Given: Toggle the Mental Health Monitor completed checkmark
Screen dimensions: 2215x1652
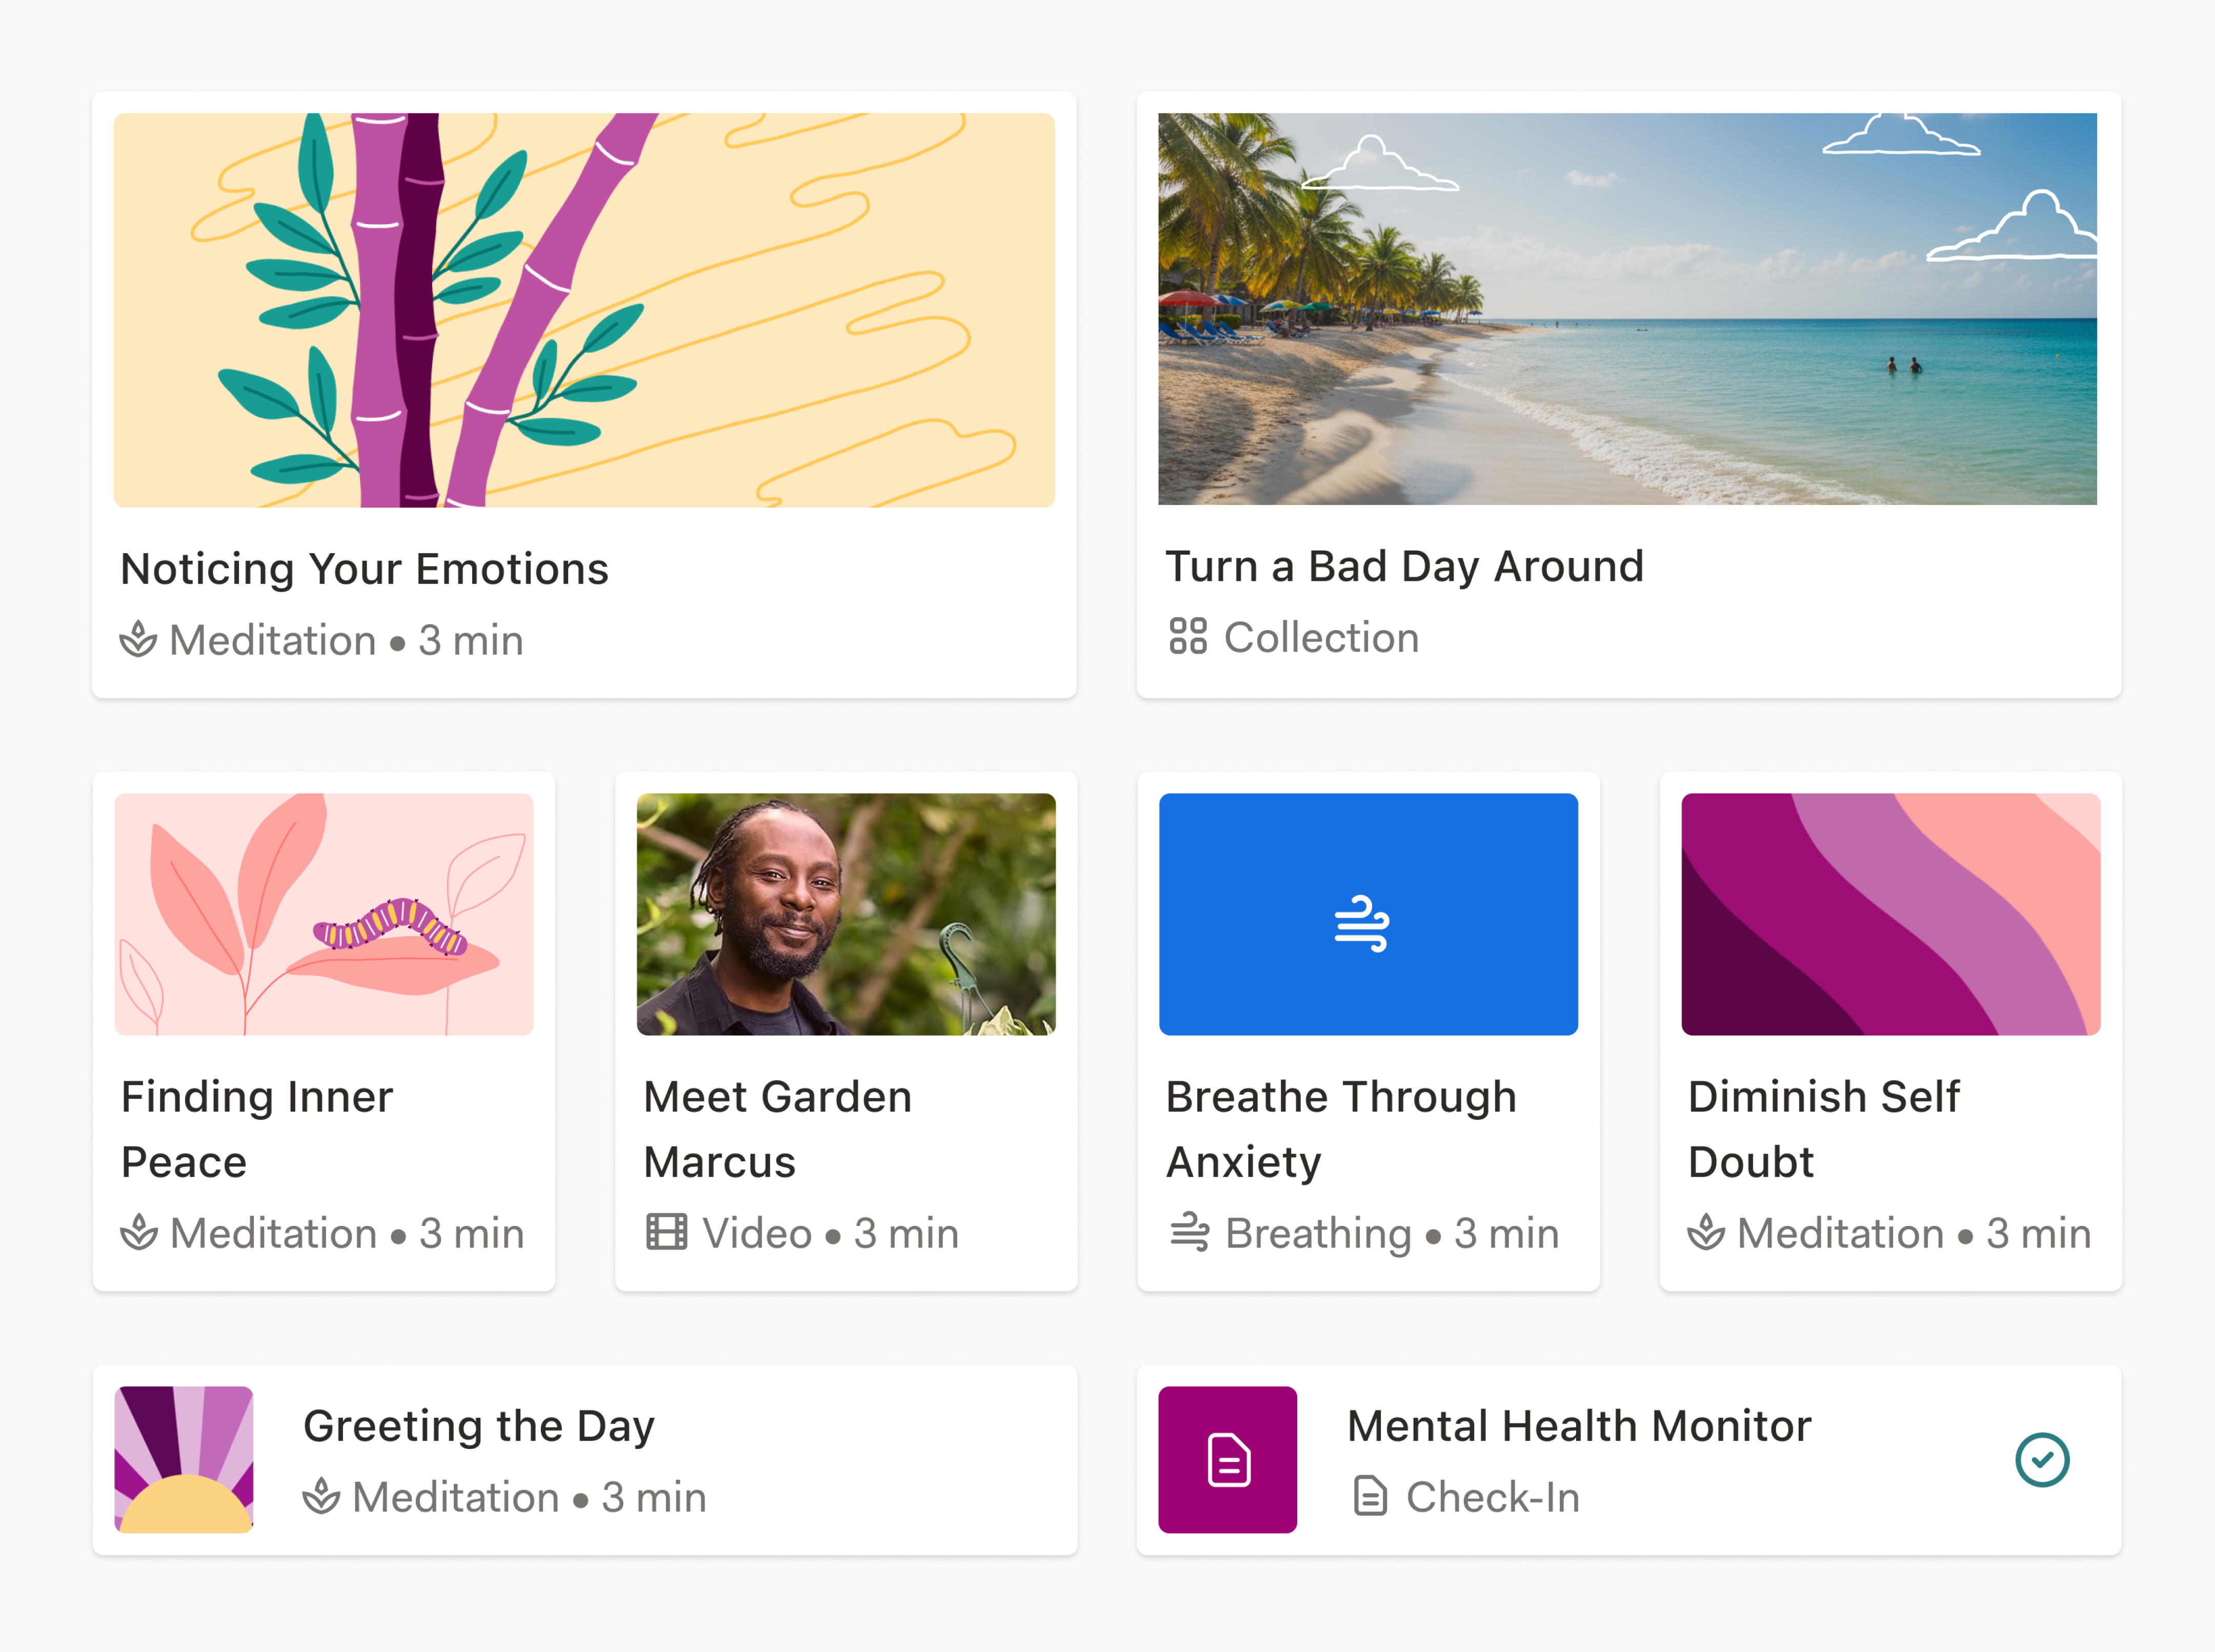Looking at the screenshot, I should [x=2041, y=1460].
